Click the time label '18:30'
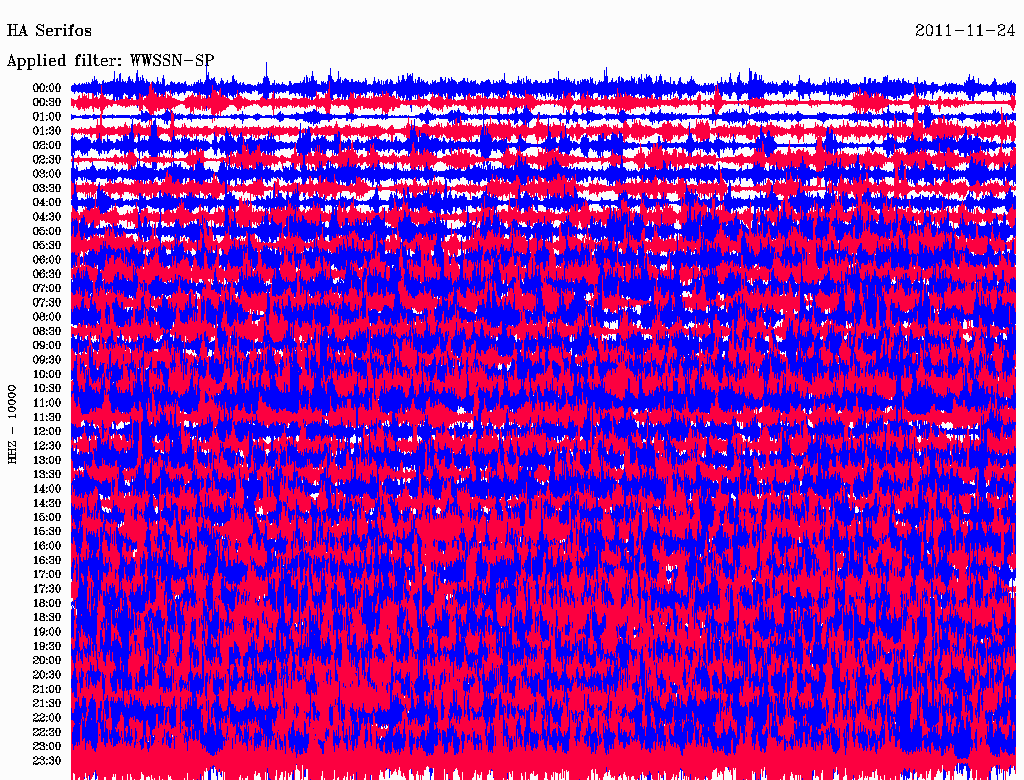Image resolution: width=1024 pixels, height=780 pixels. pos(47,618)
